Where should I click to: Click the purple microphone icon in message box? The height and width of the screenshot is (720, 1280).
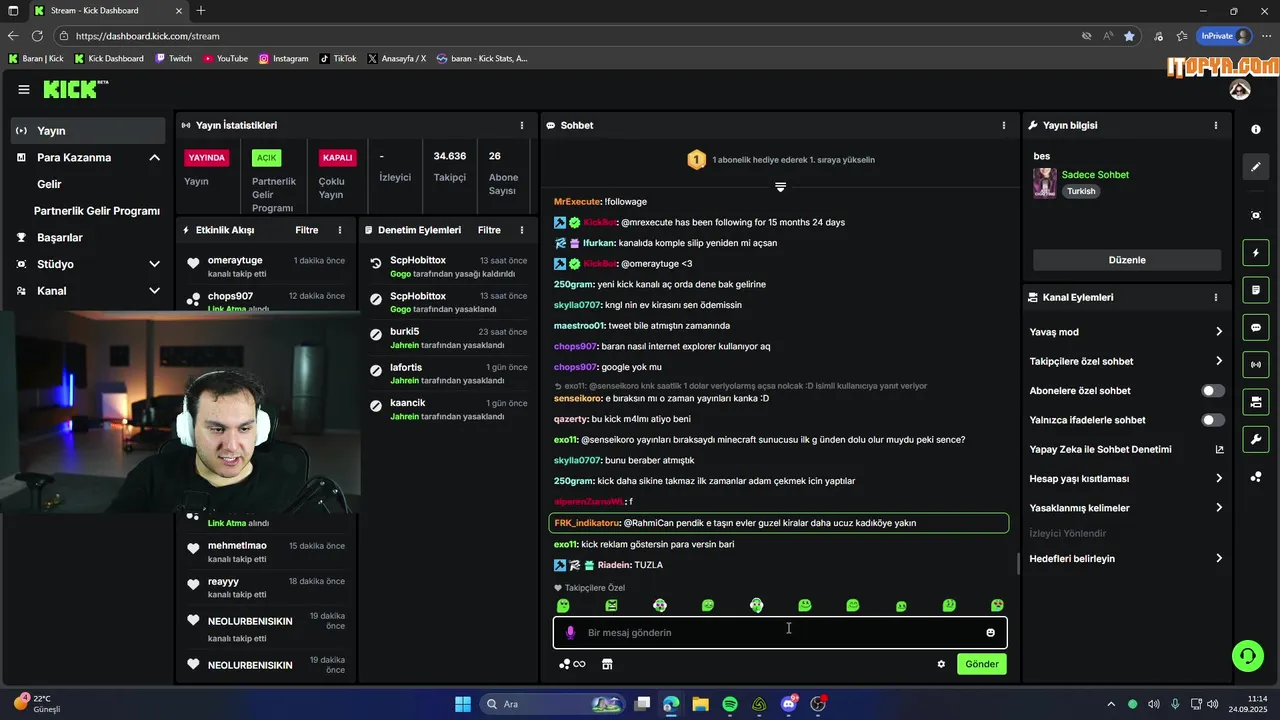point(571,632)
